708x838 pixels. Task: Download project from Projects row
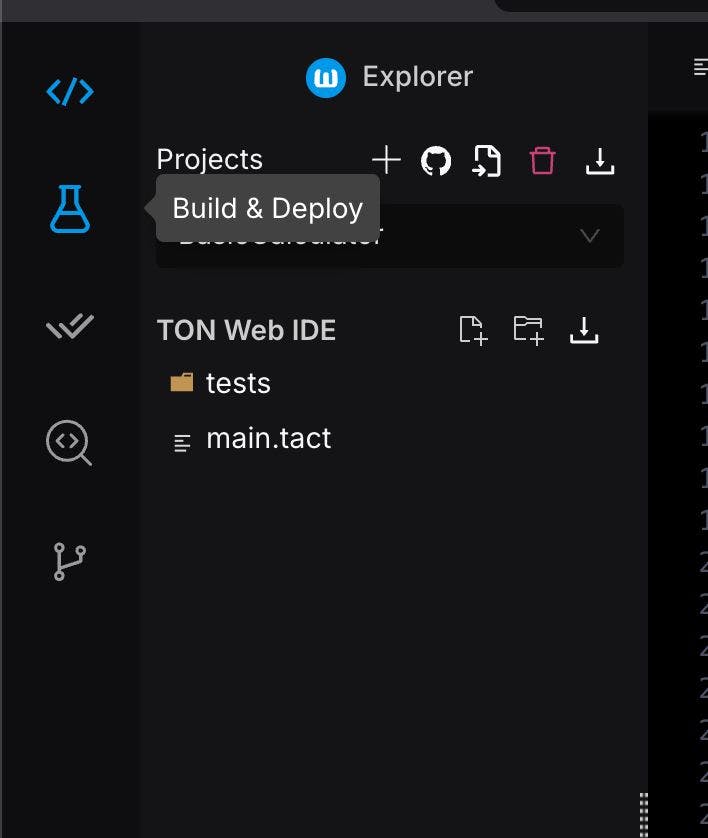coord(599,160)
